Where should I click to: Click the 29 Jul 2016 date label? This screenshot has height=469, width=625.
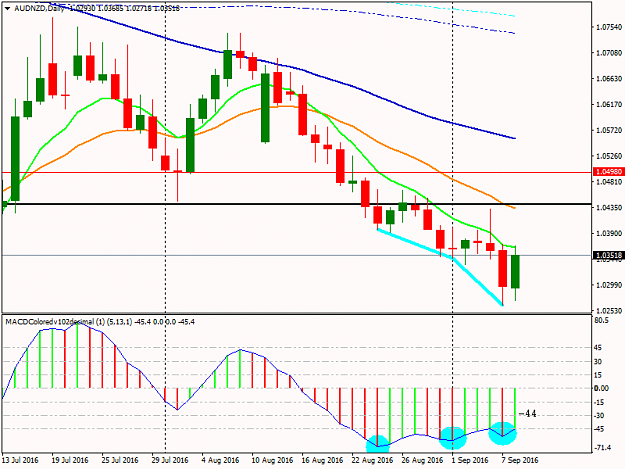pyautogui.click(x=170, y=460)
